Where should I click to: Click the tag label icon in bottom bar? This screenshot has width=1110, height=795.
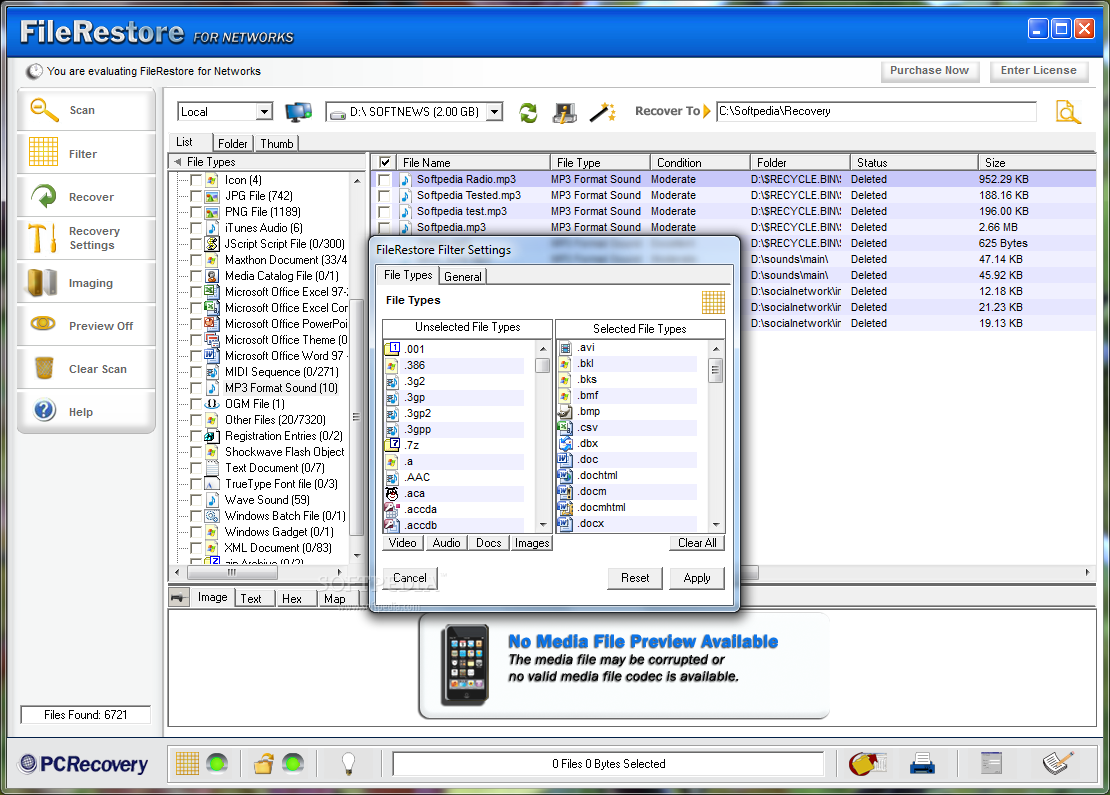868,763
